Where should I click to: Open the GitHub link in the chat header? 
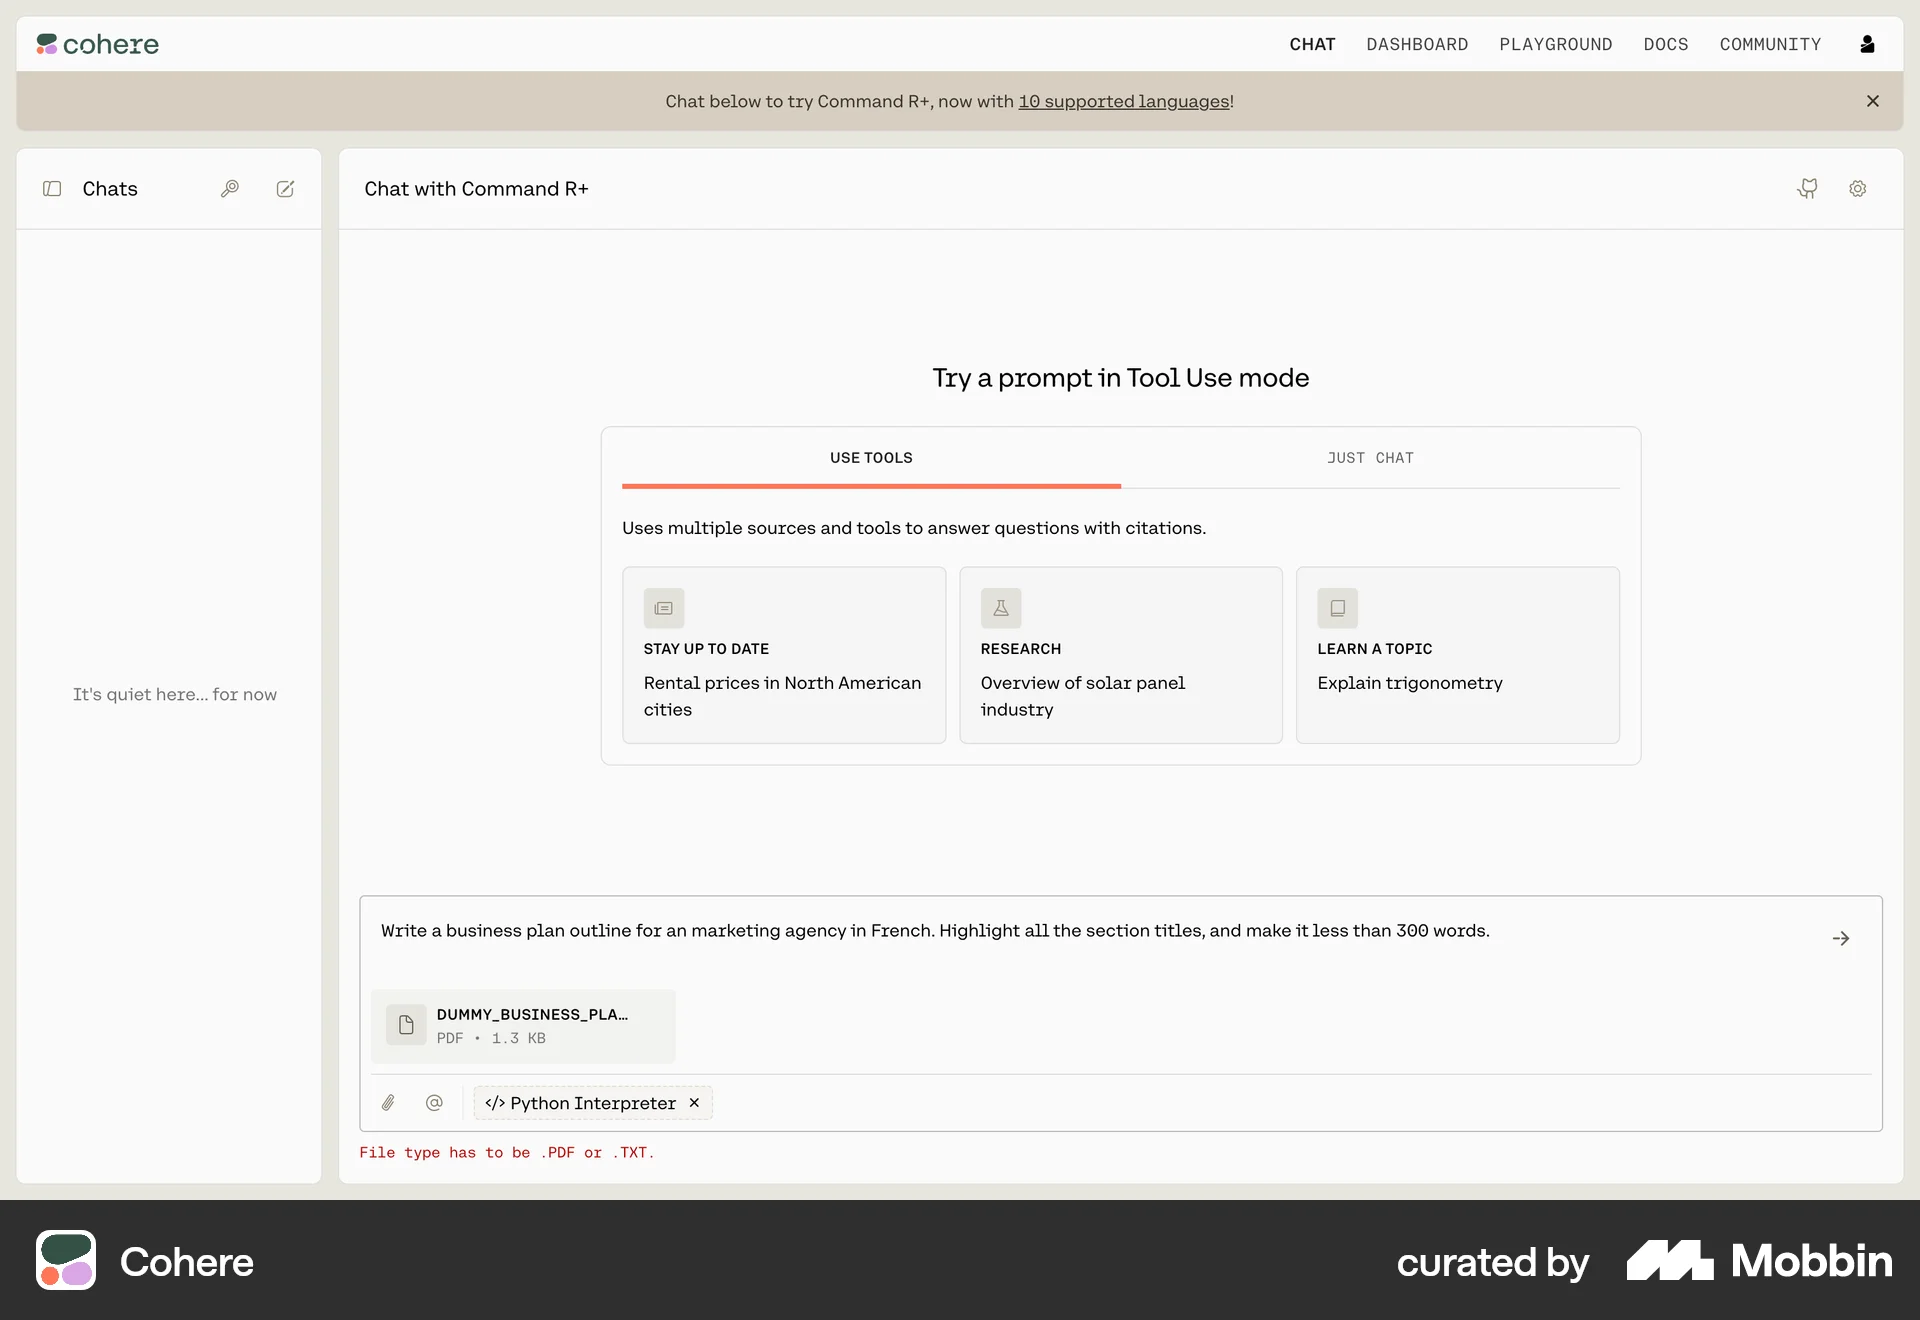pos(1806,189)
